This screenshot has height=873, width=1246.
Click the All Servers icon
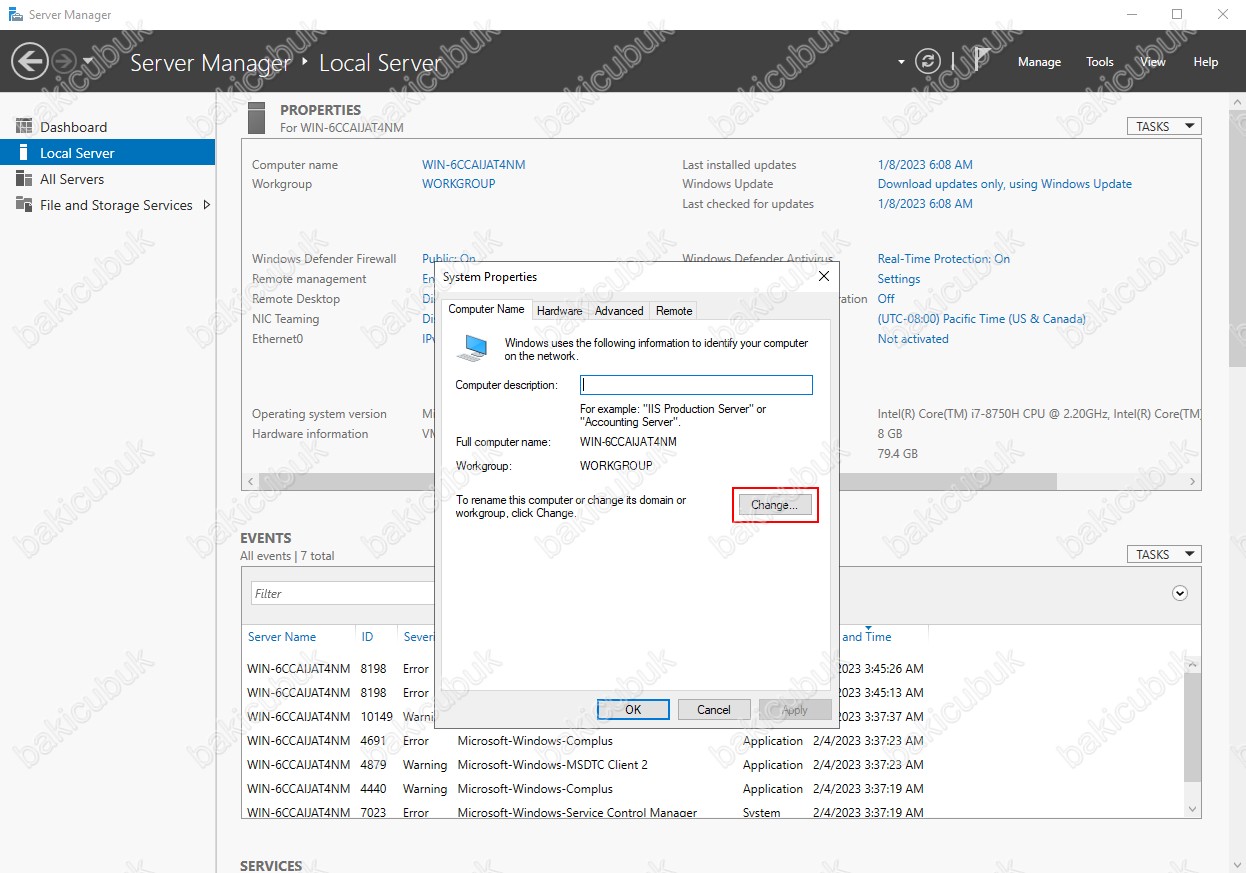click(x=24, y=179)
